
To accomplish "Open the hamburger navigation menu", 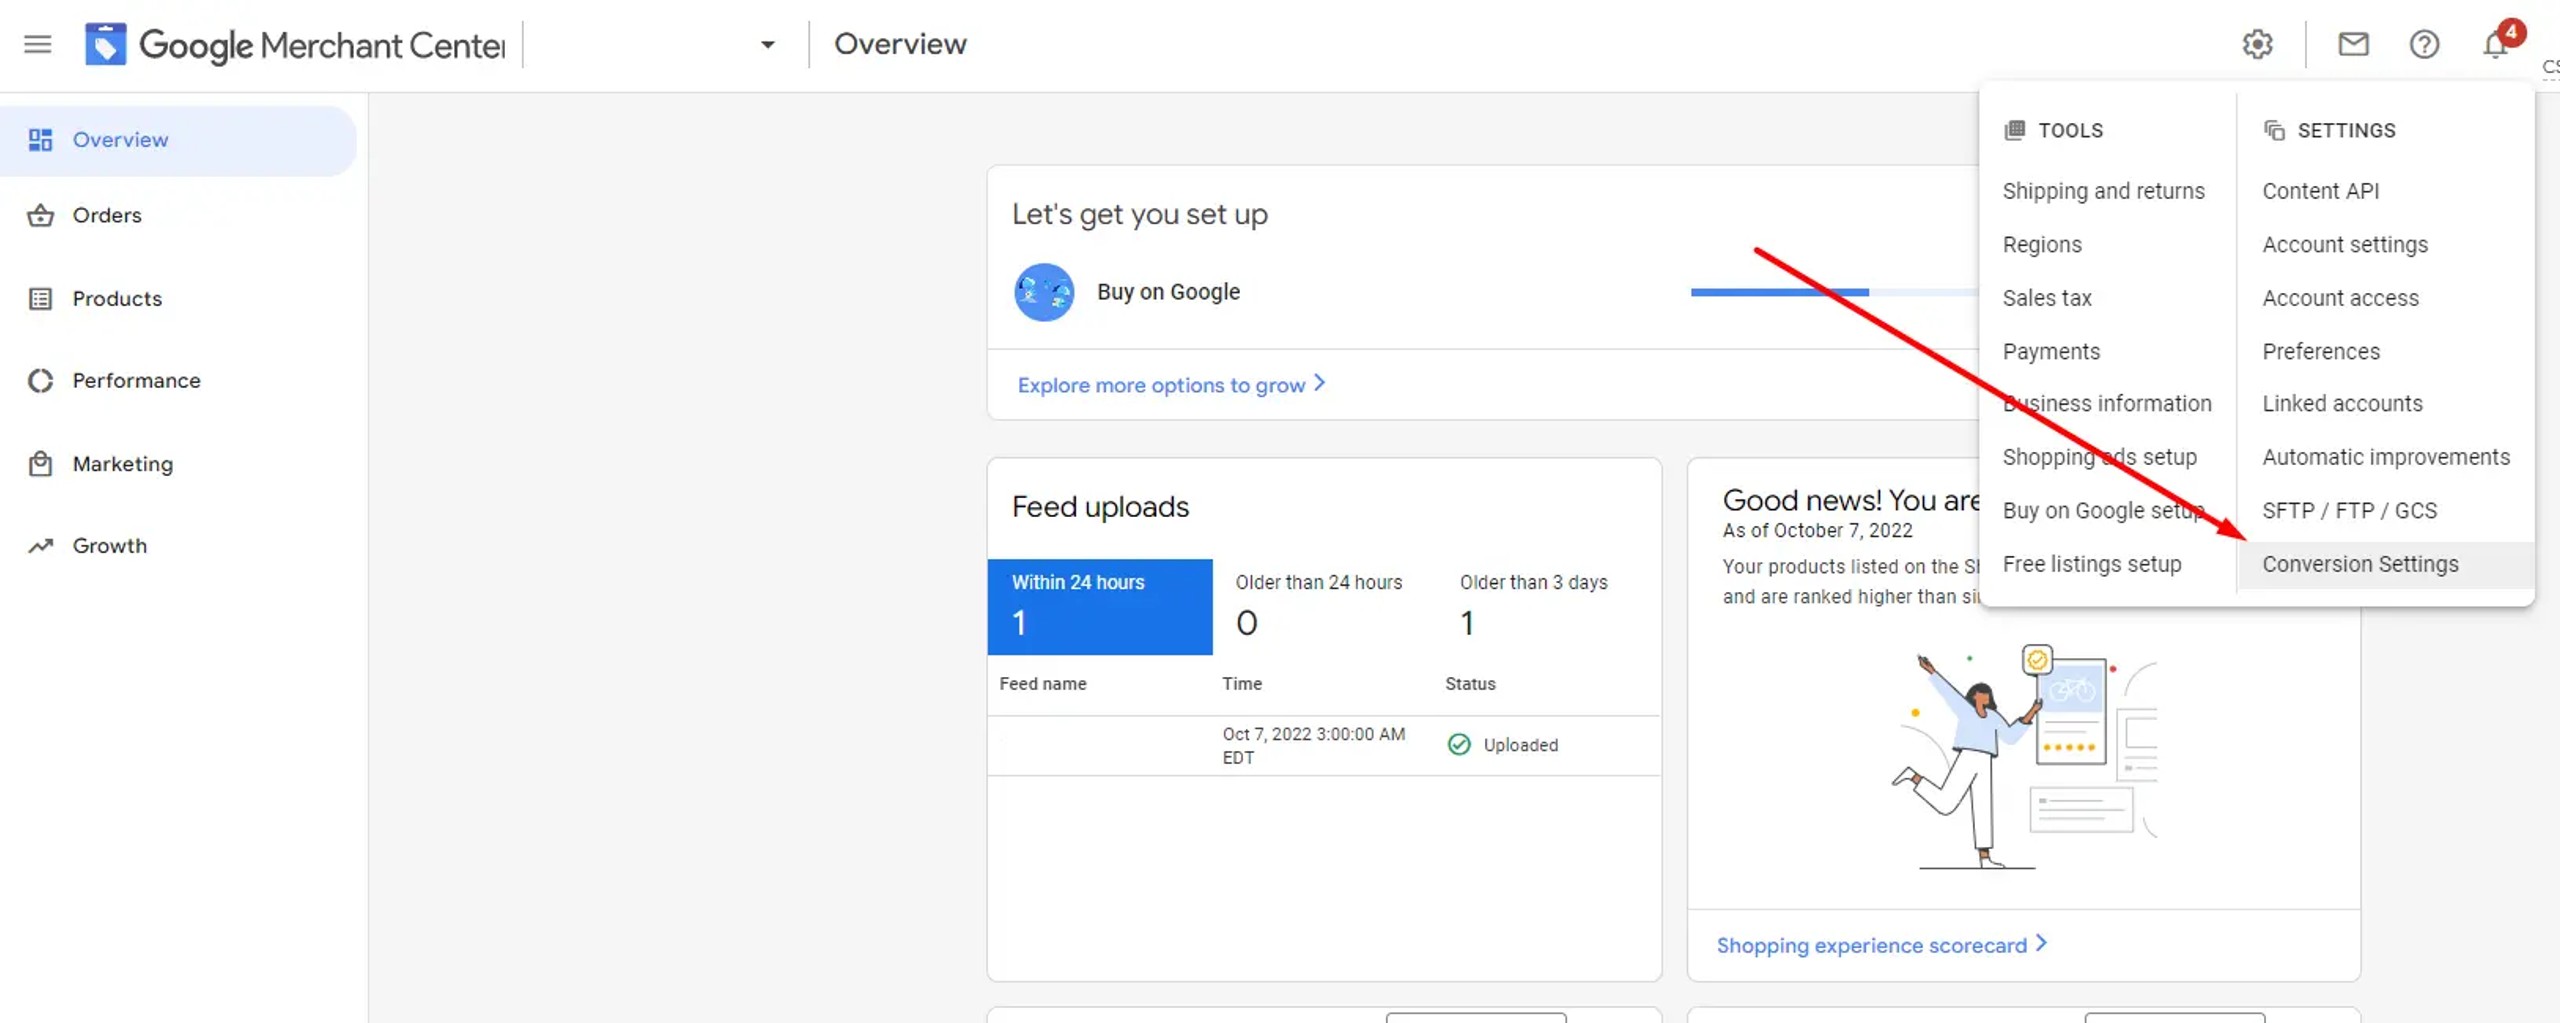I will point(38,44).
